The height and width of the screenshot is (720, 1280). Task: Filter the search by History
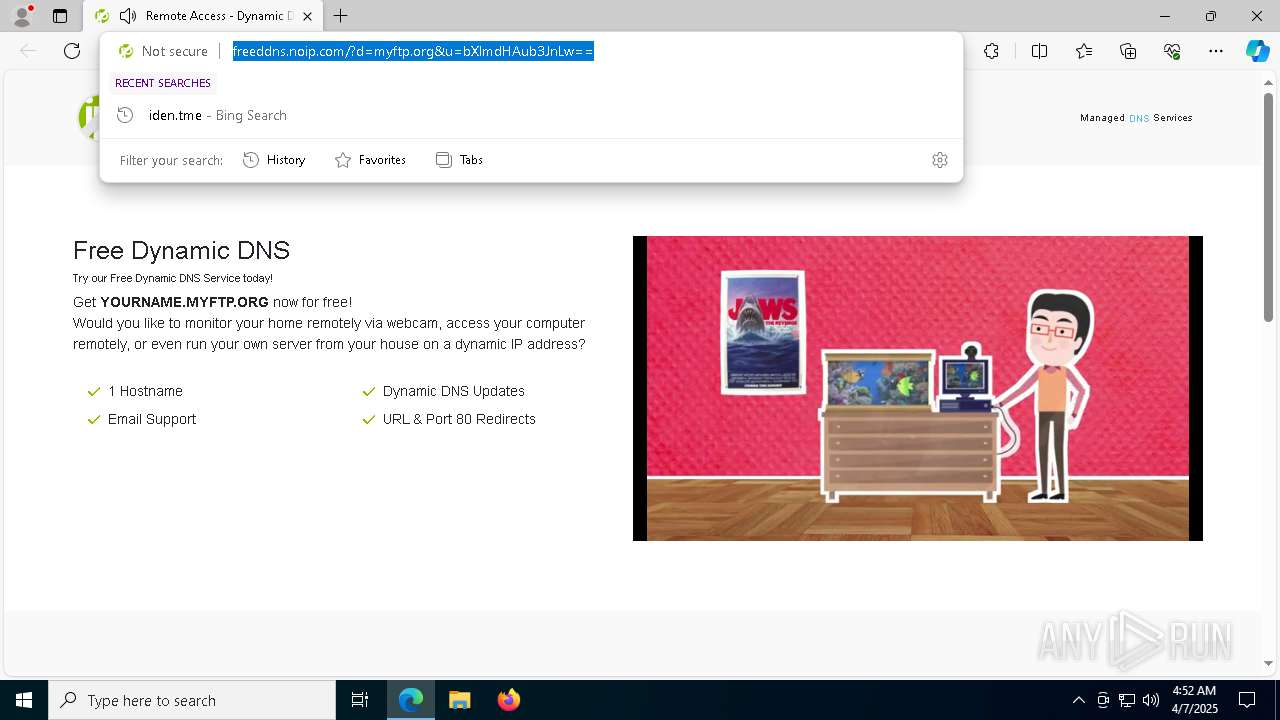274,160
